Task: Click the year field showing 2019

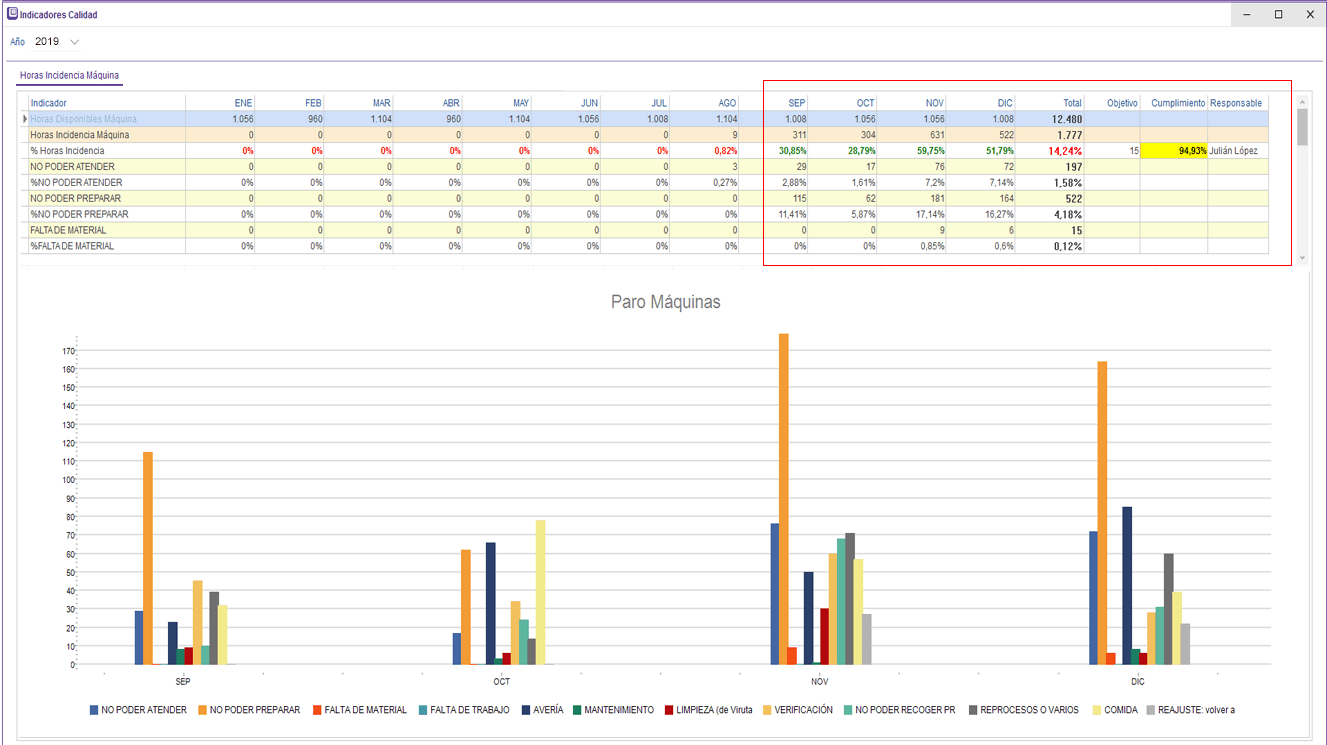Action: (x=47, y=42)
